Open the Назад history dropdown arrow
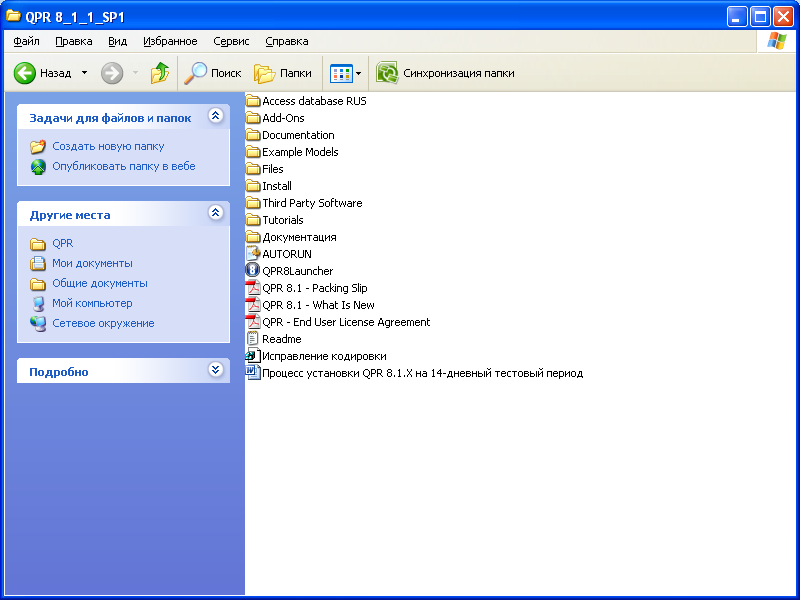This screenshot has height=600, width=800. 85,73
